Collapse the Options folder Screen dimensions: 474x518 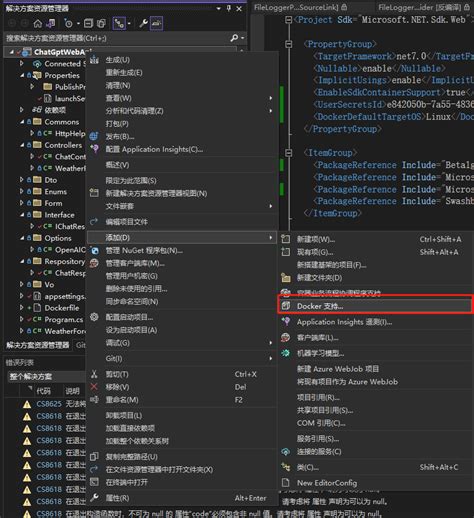[22, 238]
